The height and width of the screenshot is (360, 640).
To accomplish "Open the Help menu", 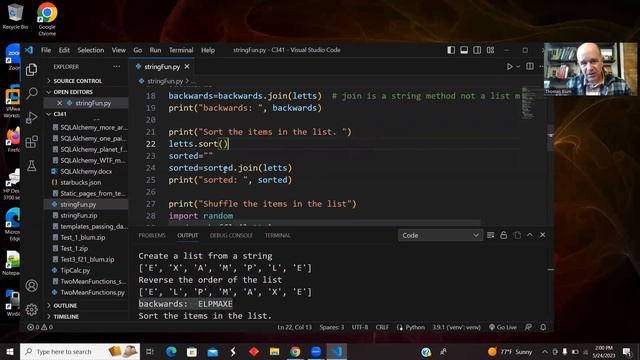I will pos(208,50).
